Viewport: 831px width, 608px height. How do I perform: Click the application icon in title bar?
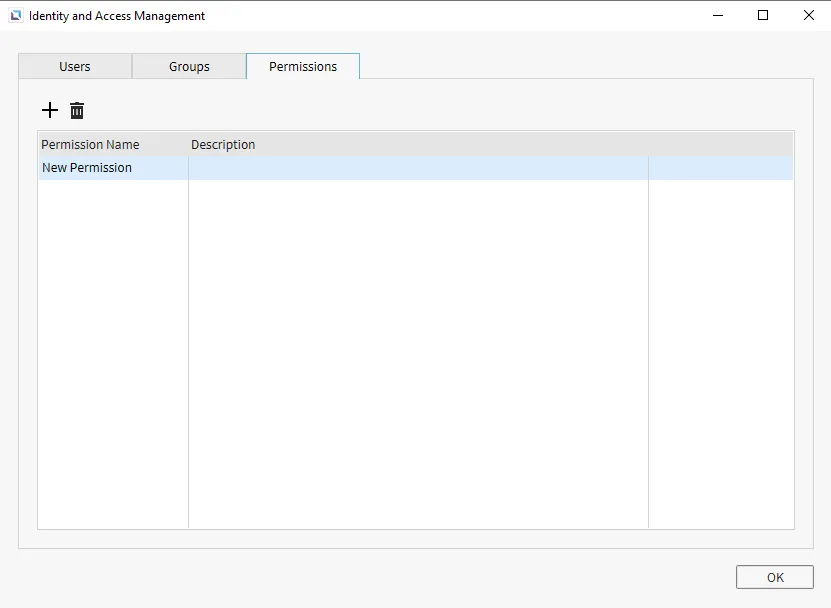(x=15, y=16)
